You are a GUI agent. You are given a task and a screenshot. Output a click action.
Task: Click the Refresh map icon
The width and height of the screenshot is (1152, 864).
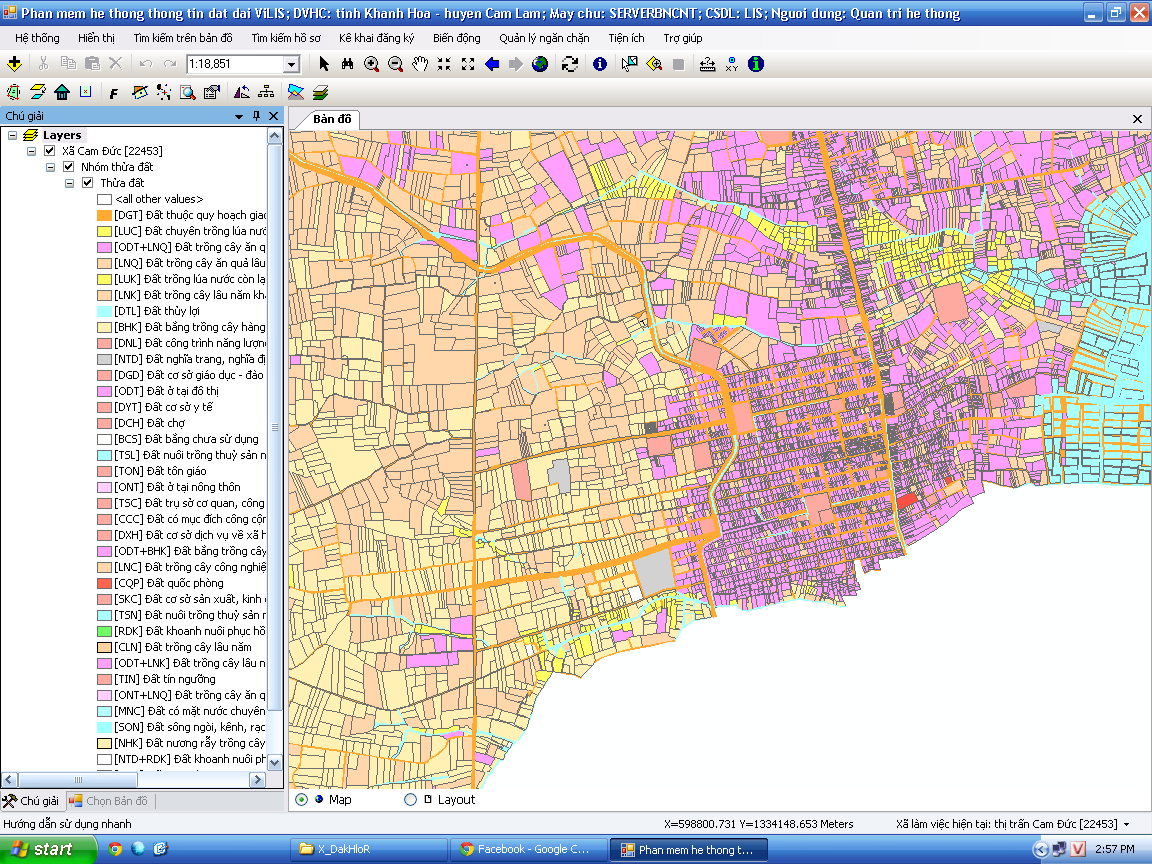coord(570,64)
